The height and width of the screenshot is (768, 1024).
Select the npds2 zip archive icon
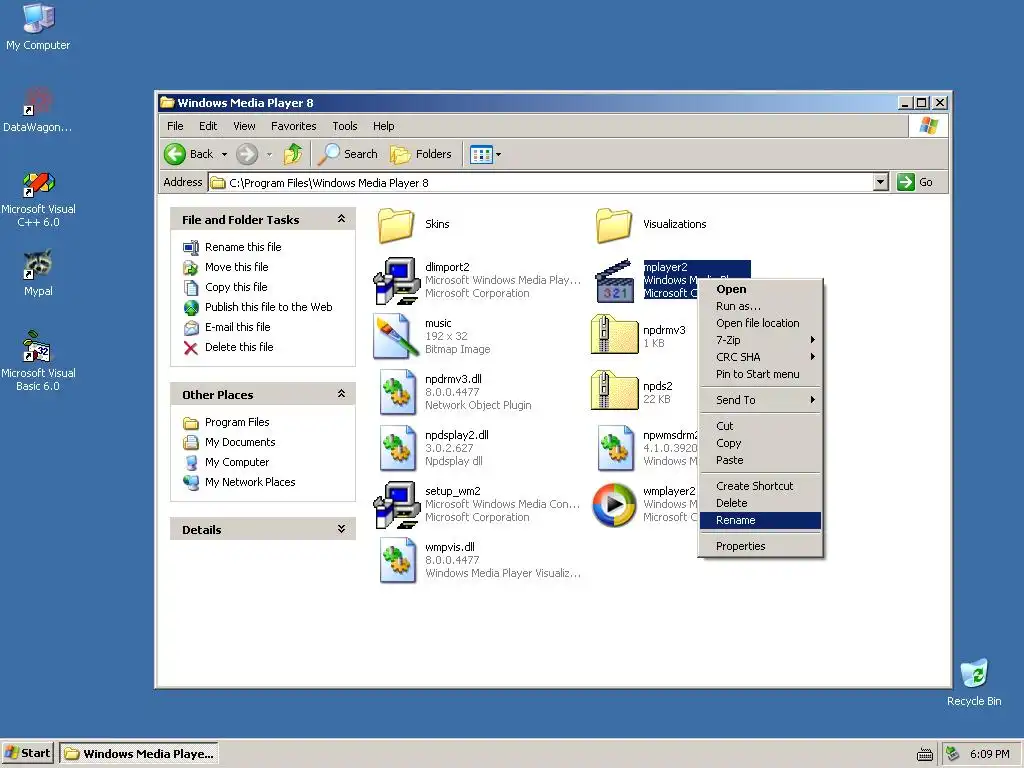tap(615, 391)
